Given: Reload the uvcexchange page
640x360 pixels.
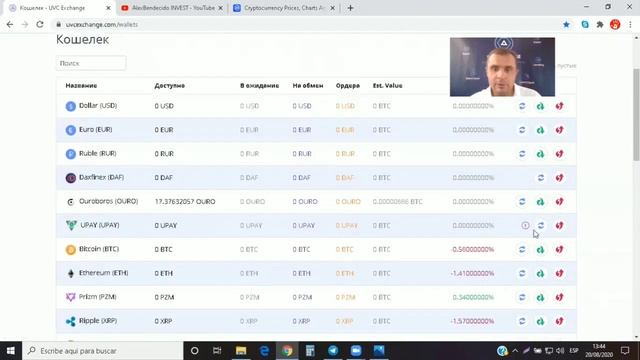Looking at the screenshot, I should tap(40, 24).
